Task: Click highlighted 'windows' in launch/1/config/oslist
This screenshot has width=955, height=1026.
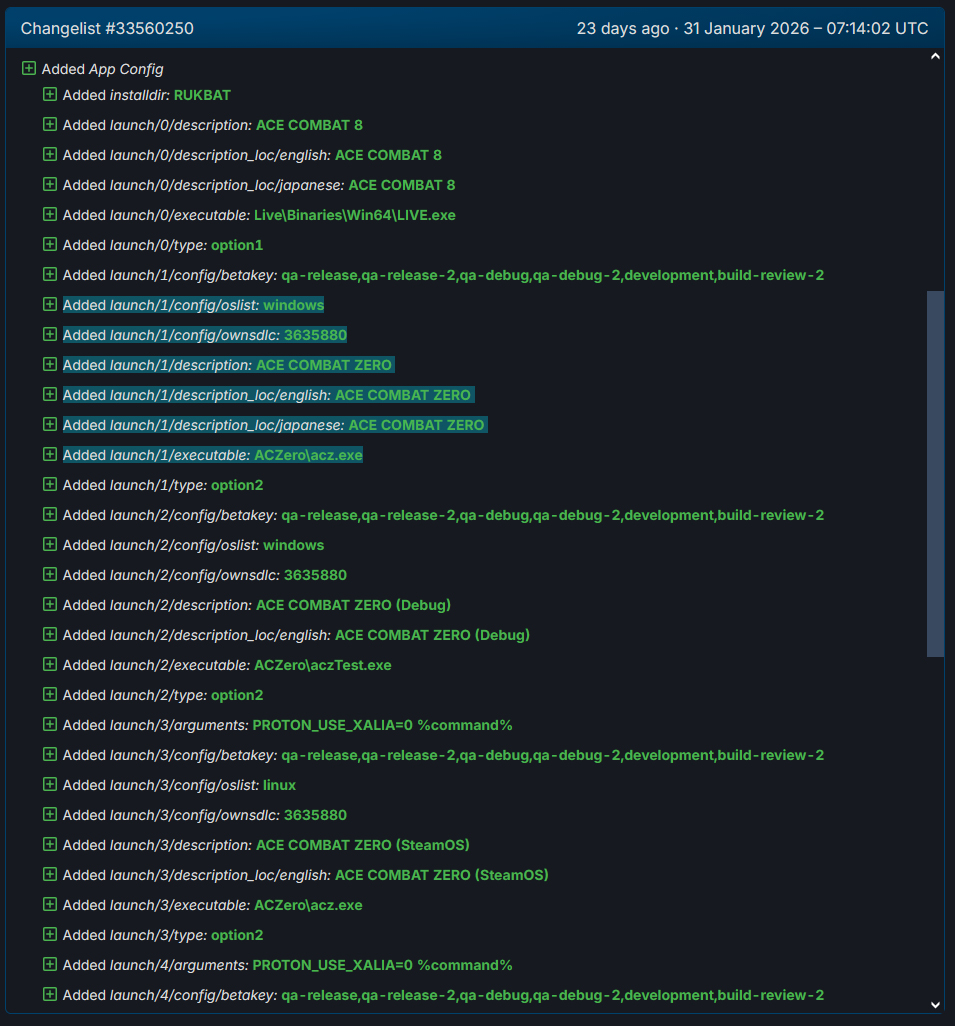Action: coord(293,305)
